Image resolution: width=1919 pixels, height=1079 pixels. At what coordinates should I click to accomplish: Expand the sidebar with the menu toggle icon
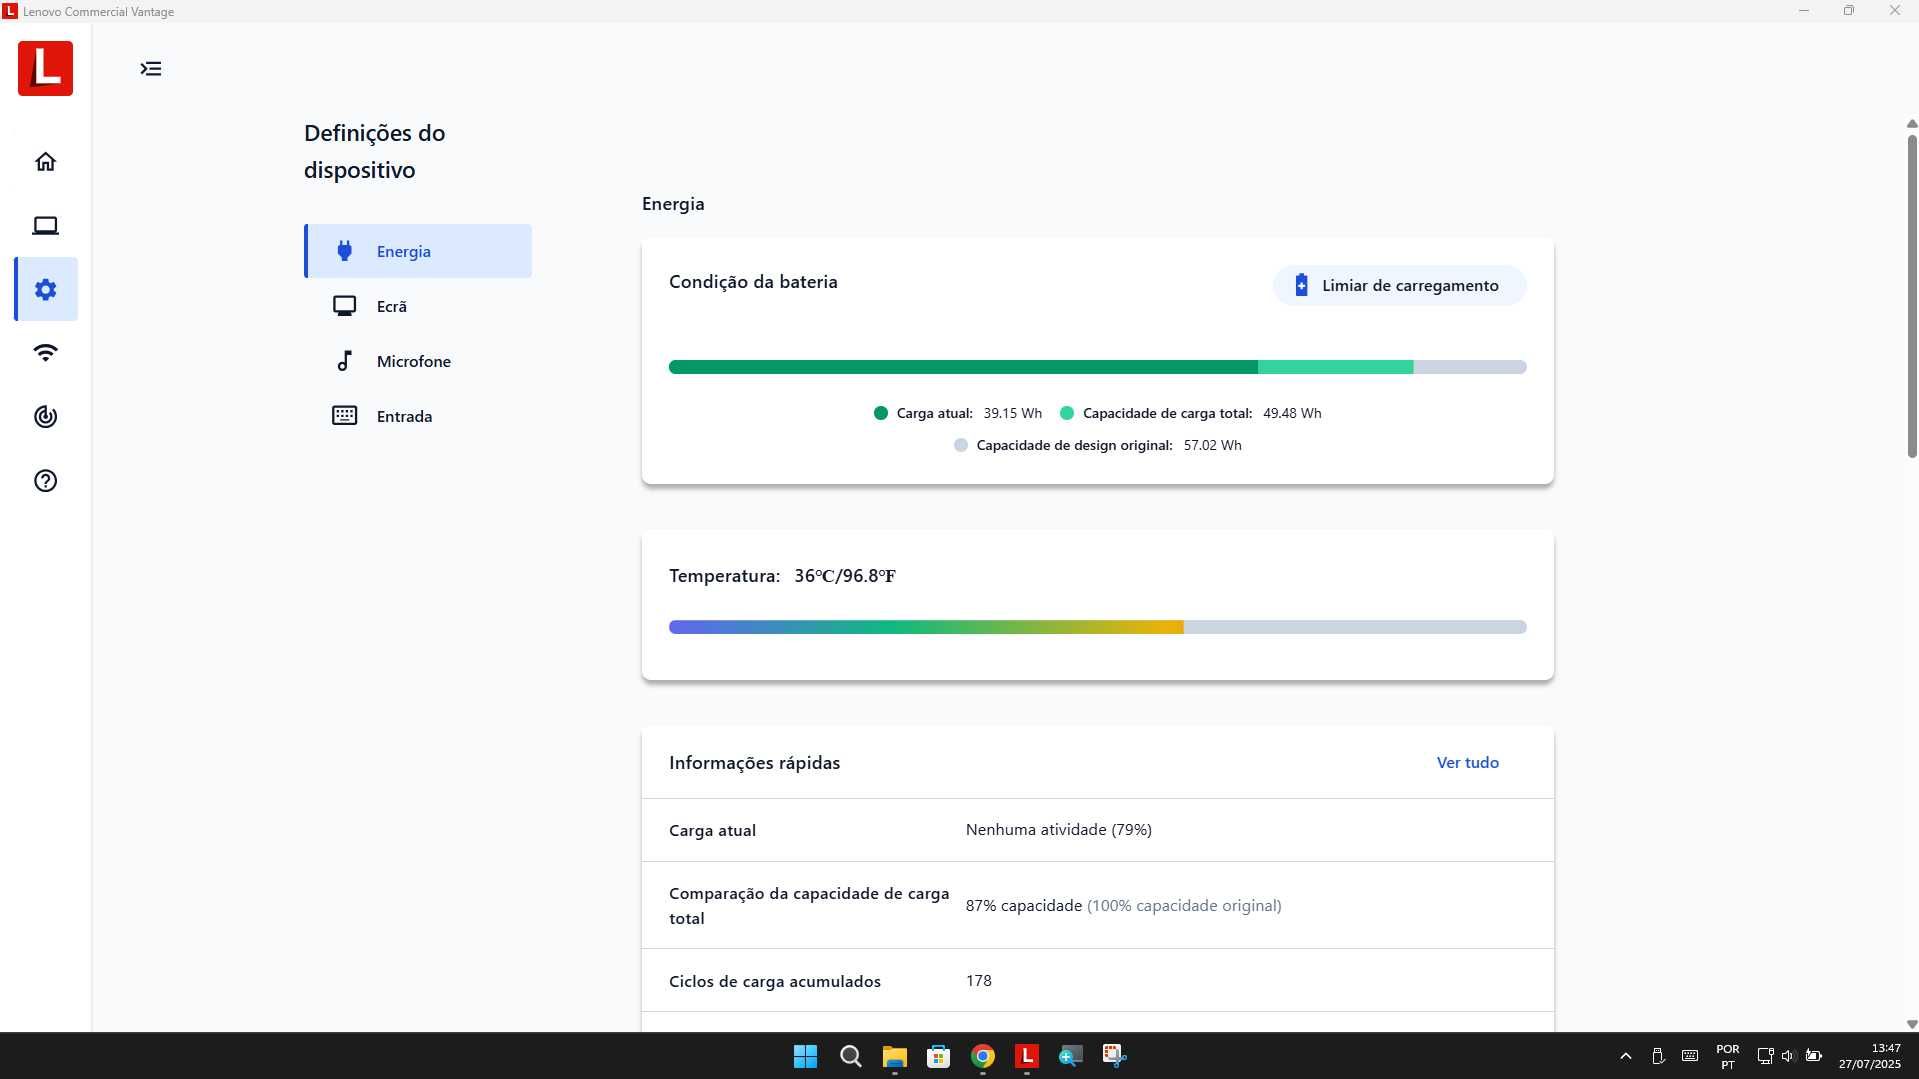[151, 69]
